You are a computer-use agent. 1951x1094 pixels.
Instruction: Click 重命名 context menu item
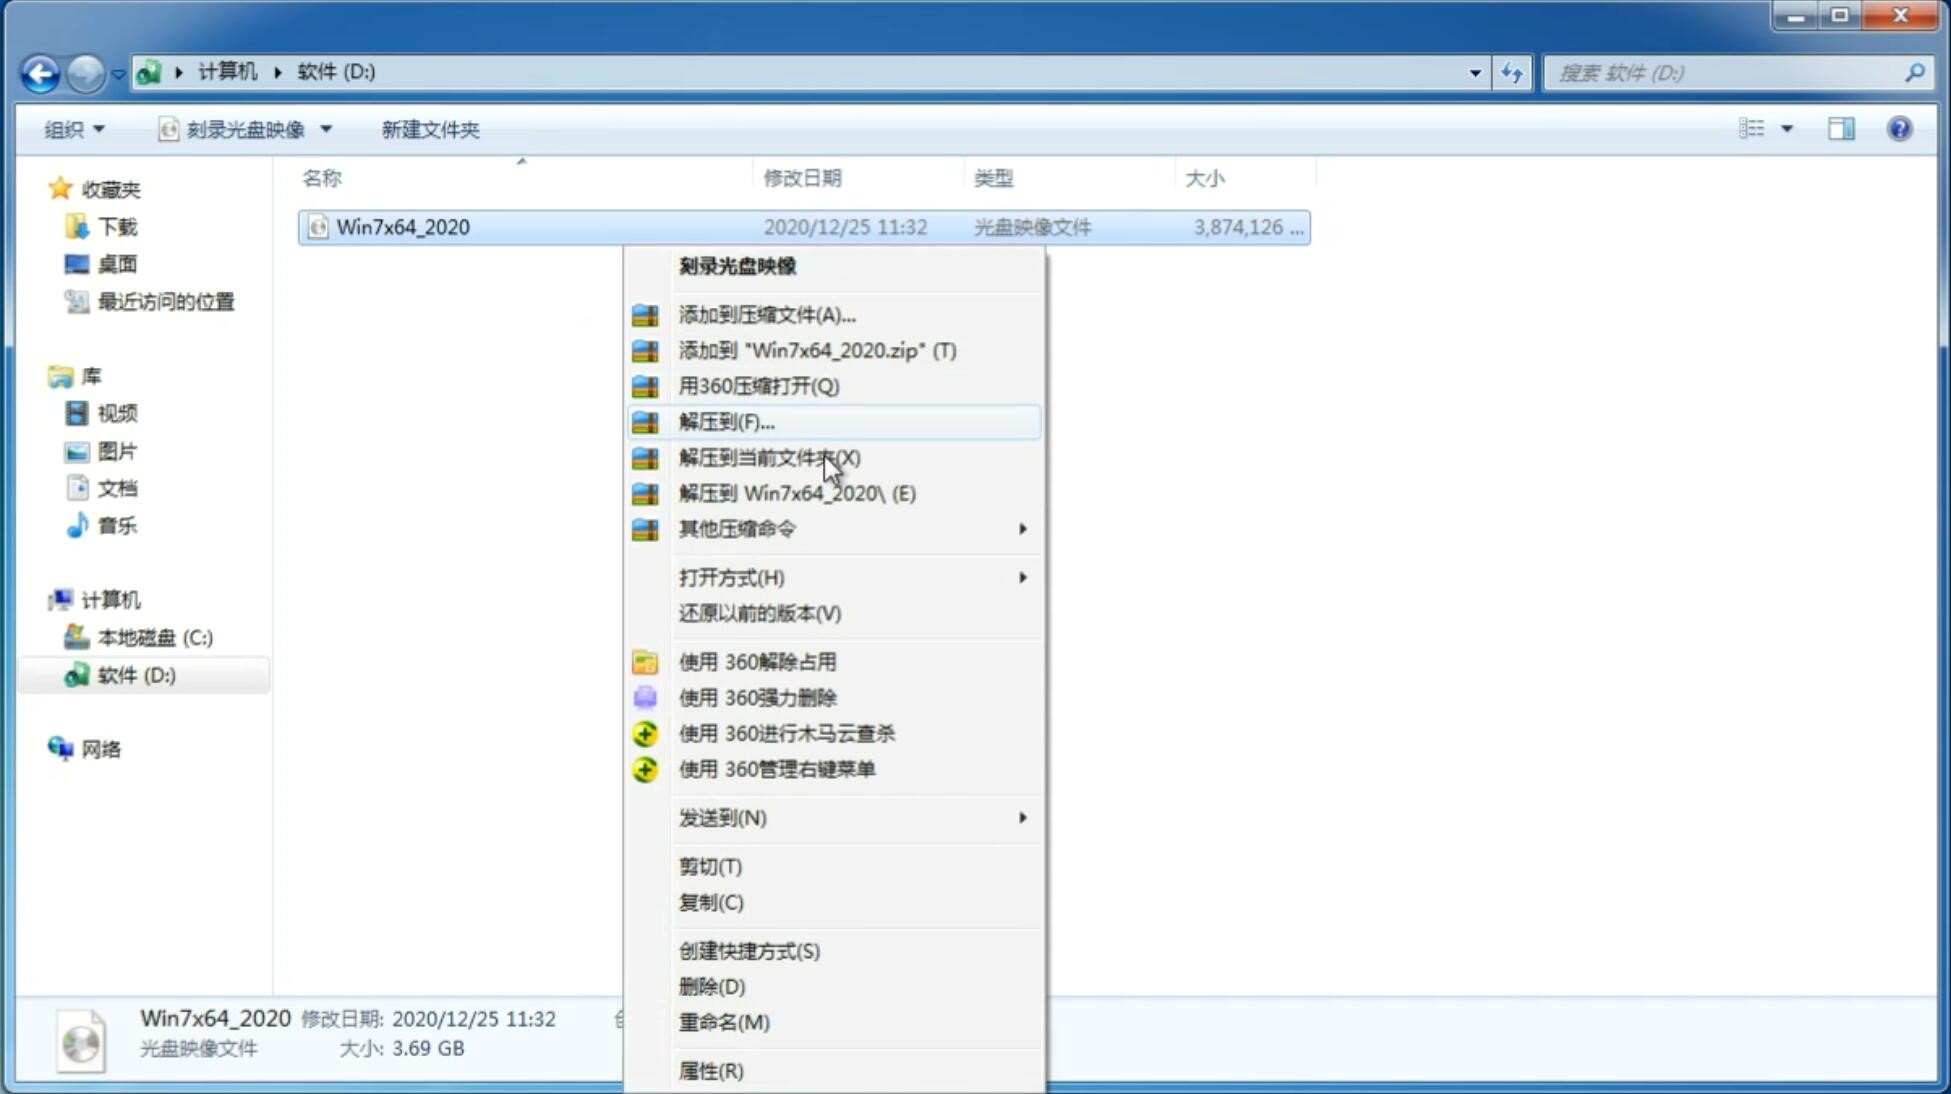(x=725, y=1022)
